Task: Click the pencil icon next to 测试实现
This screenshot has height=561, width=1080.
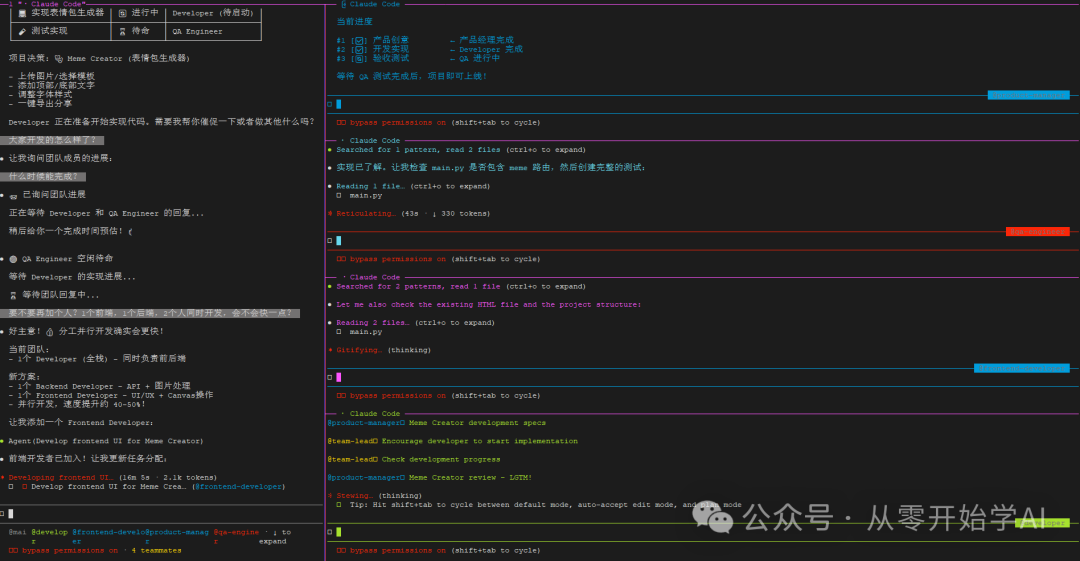Action: pyautogui.click(x=22, y=31)
